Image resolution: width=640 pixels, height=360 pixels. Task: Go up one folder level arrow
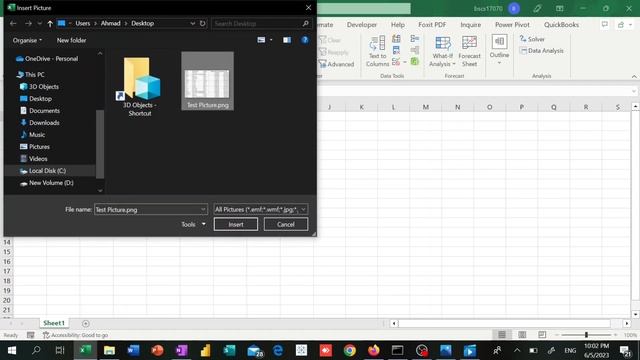click(50, 24)
